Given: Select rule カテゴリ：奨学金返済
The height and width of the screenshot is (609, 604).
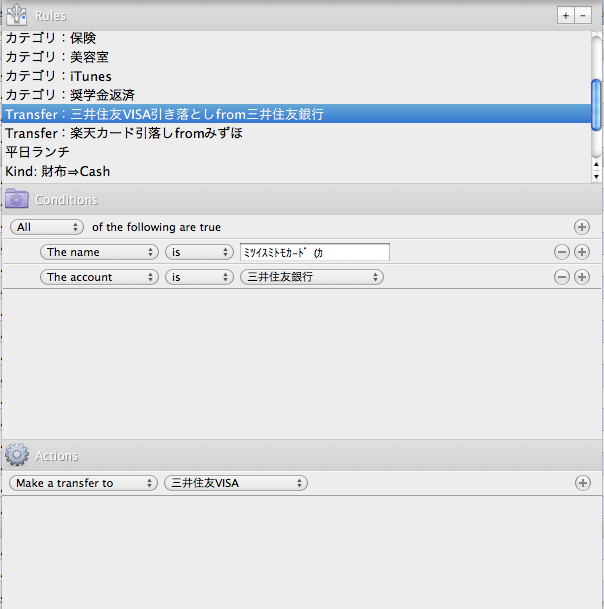Looking at the screenshot, I should point(296,95).
